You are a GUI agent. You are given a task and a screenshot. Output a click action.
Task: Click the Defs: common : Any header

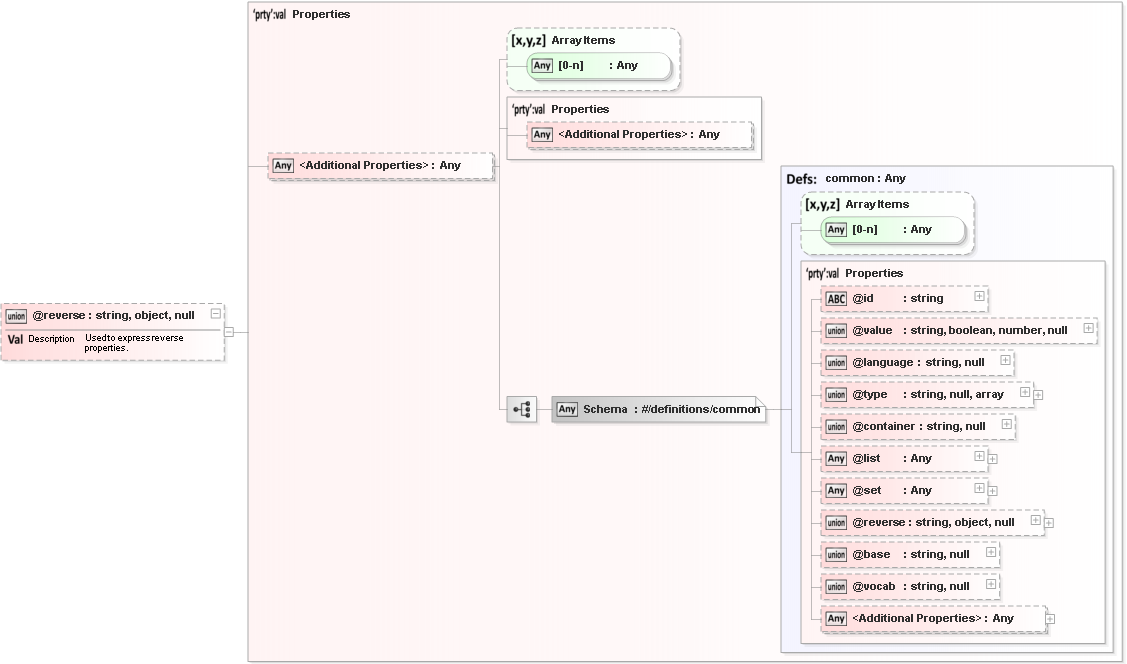tap(845, 178)
